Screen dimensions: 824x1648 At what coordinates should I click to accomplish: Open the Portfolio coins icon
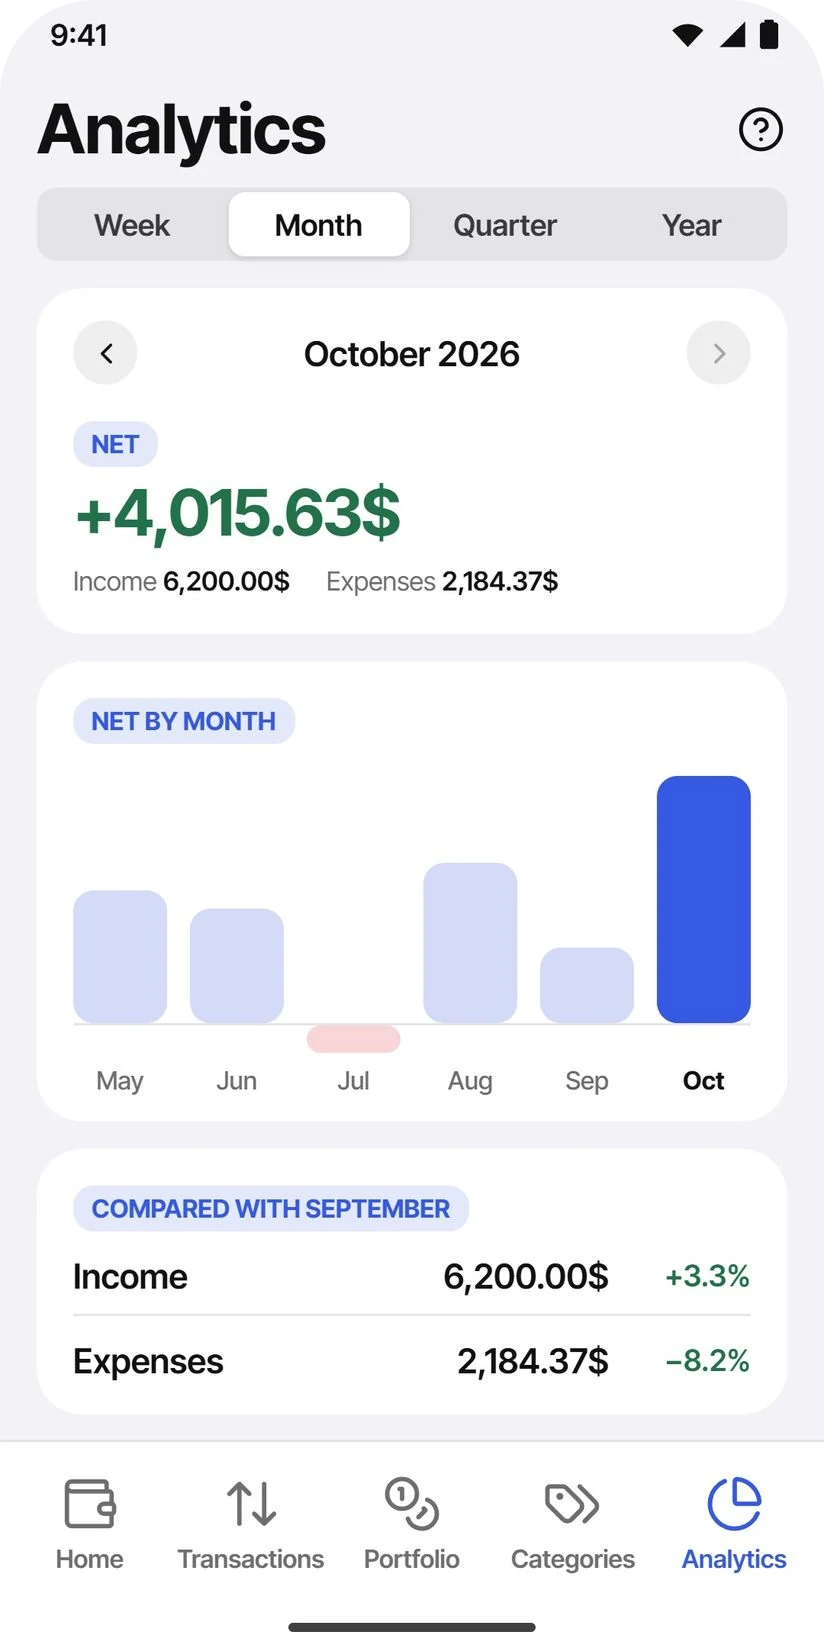(412, 1503)
